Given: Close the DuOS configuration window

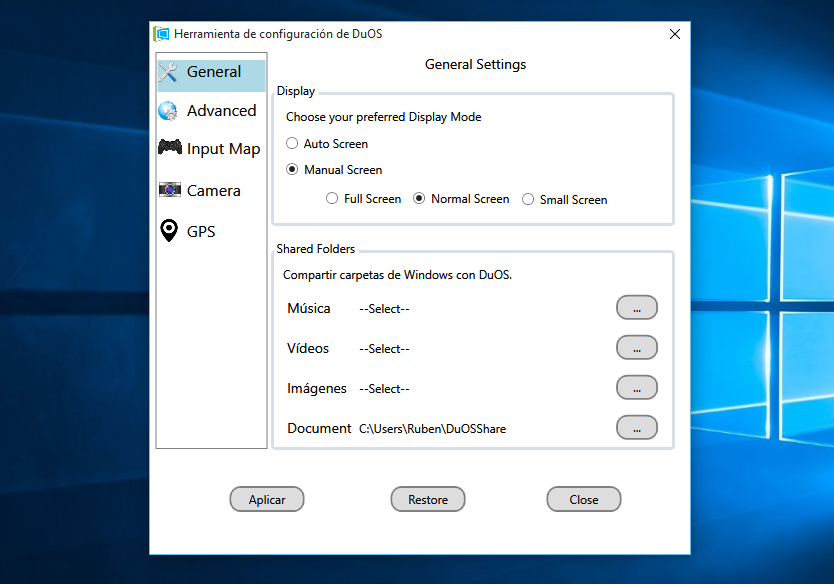Looking at the screenshot, I should coord(675,34).
